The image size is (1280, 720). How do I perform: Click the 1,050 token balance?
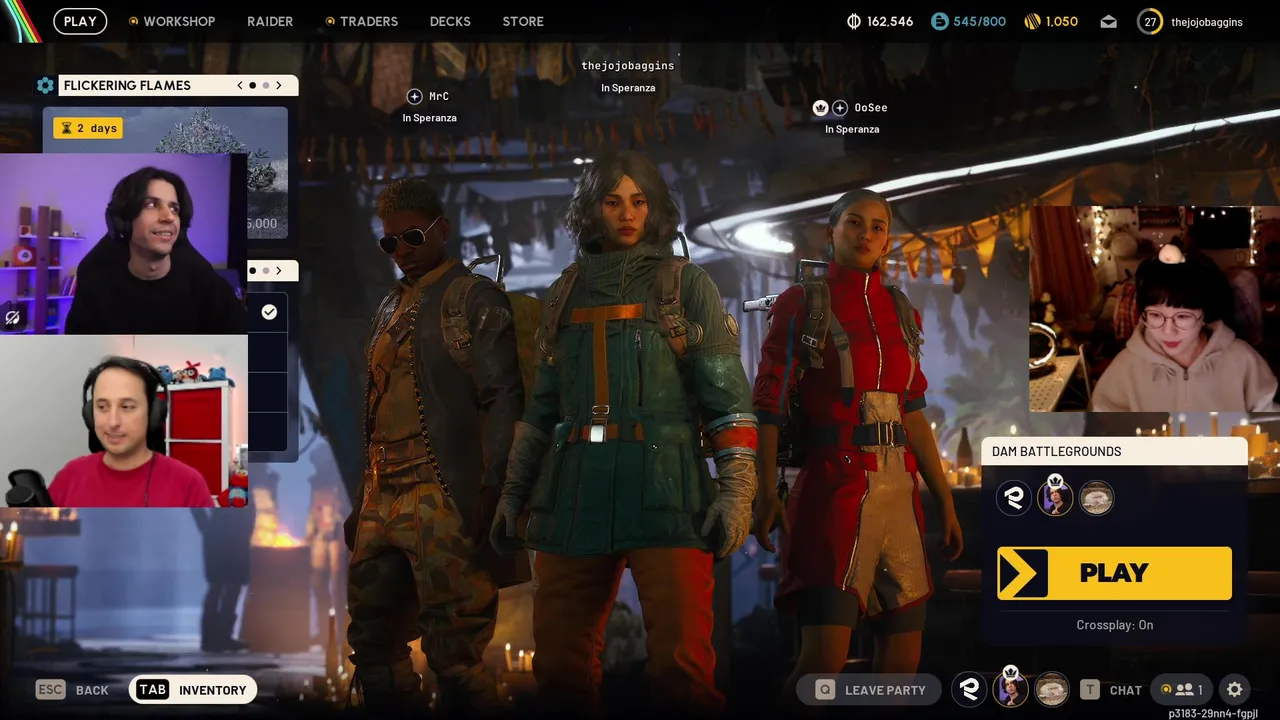point(1062,21)
